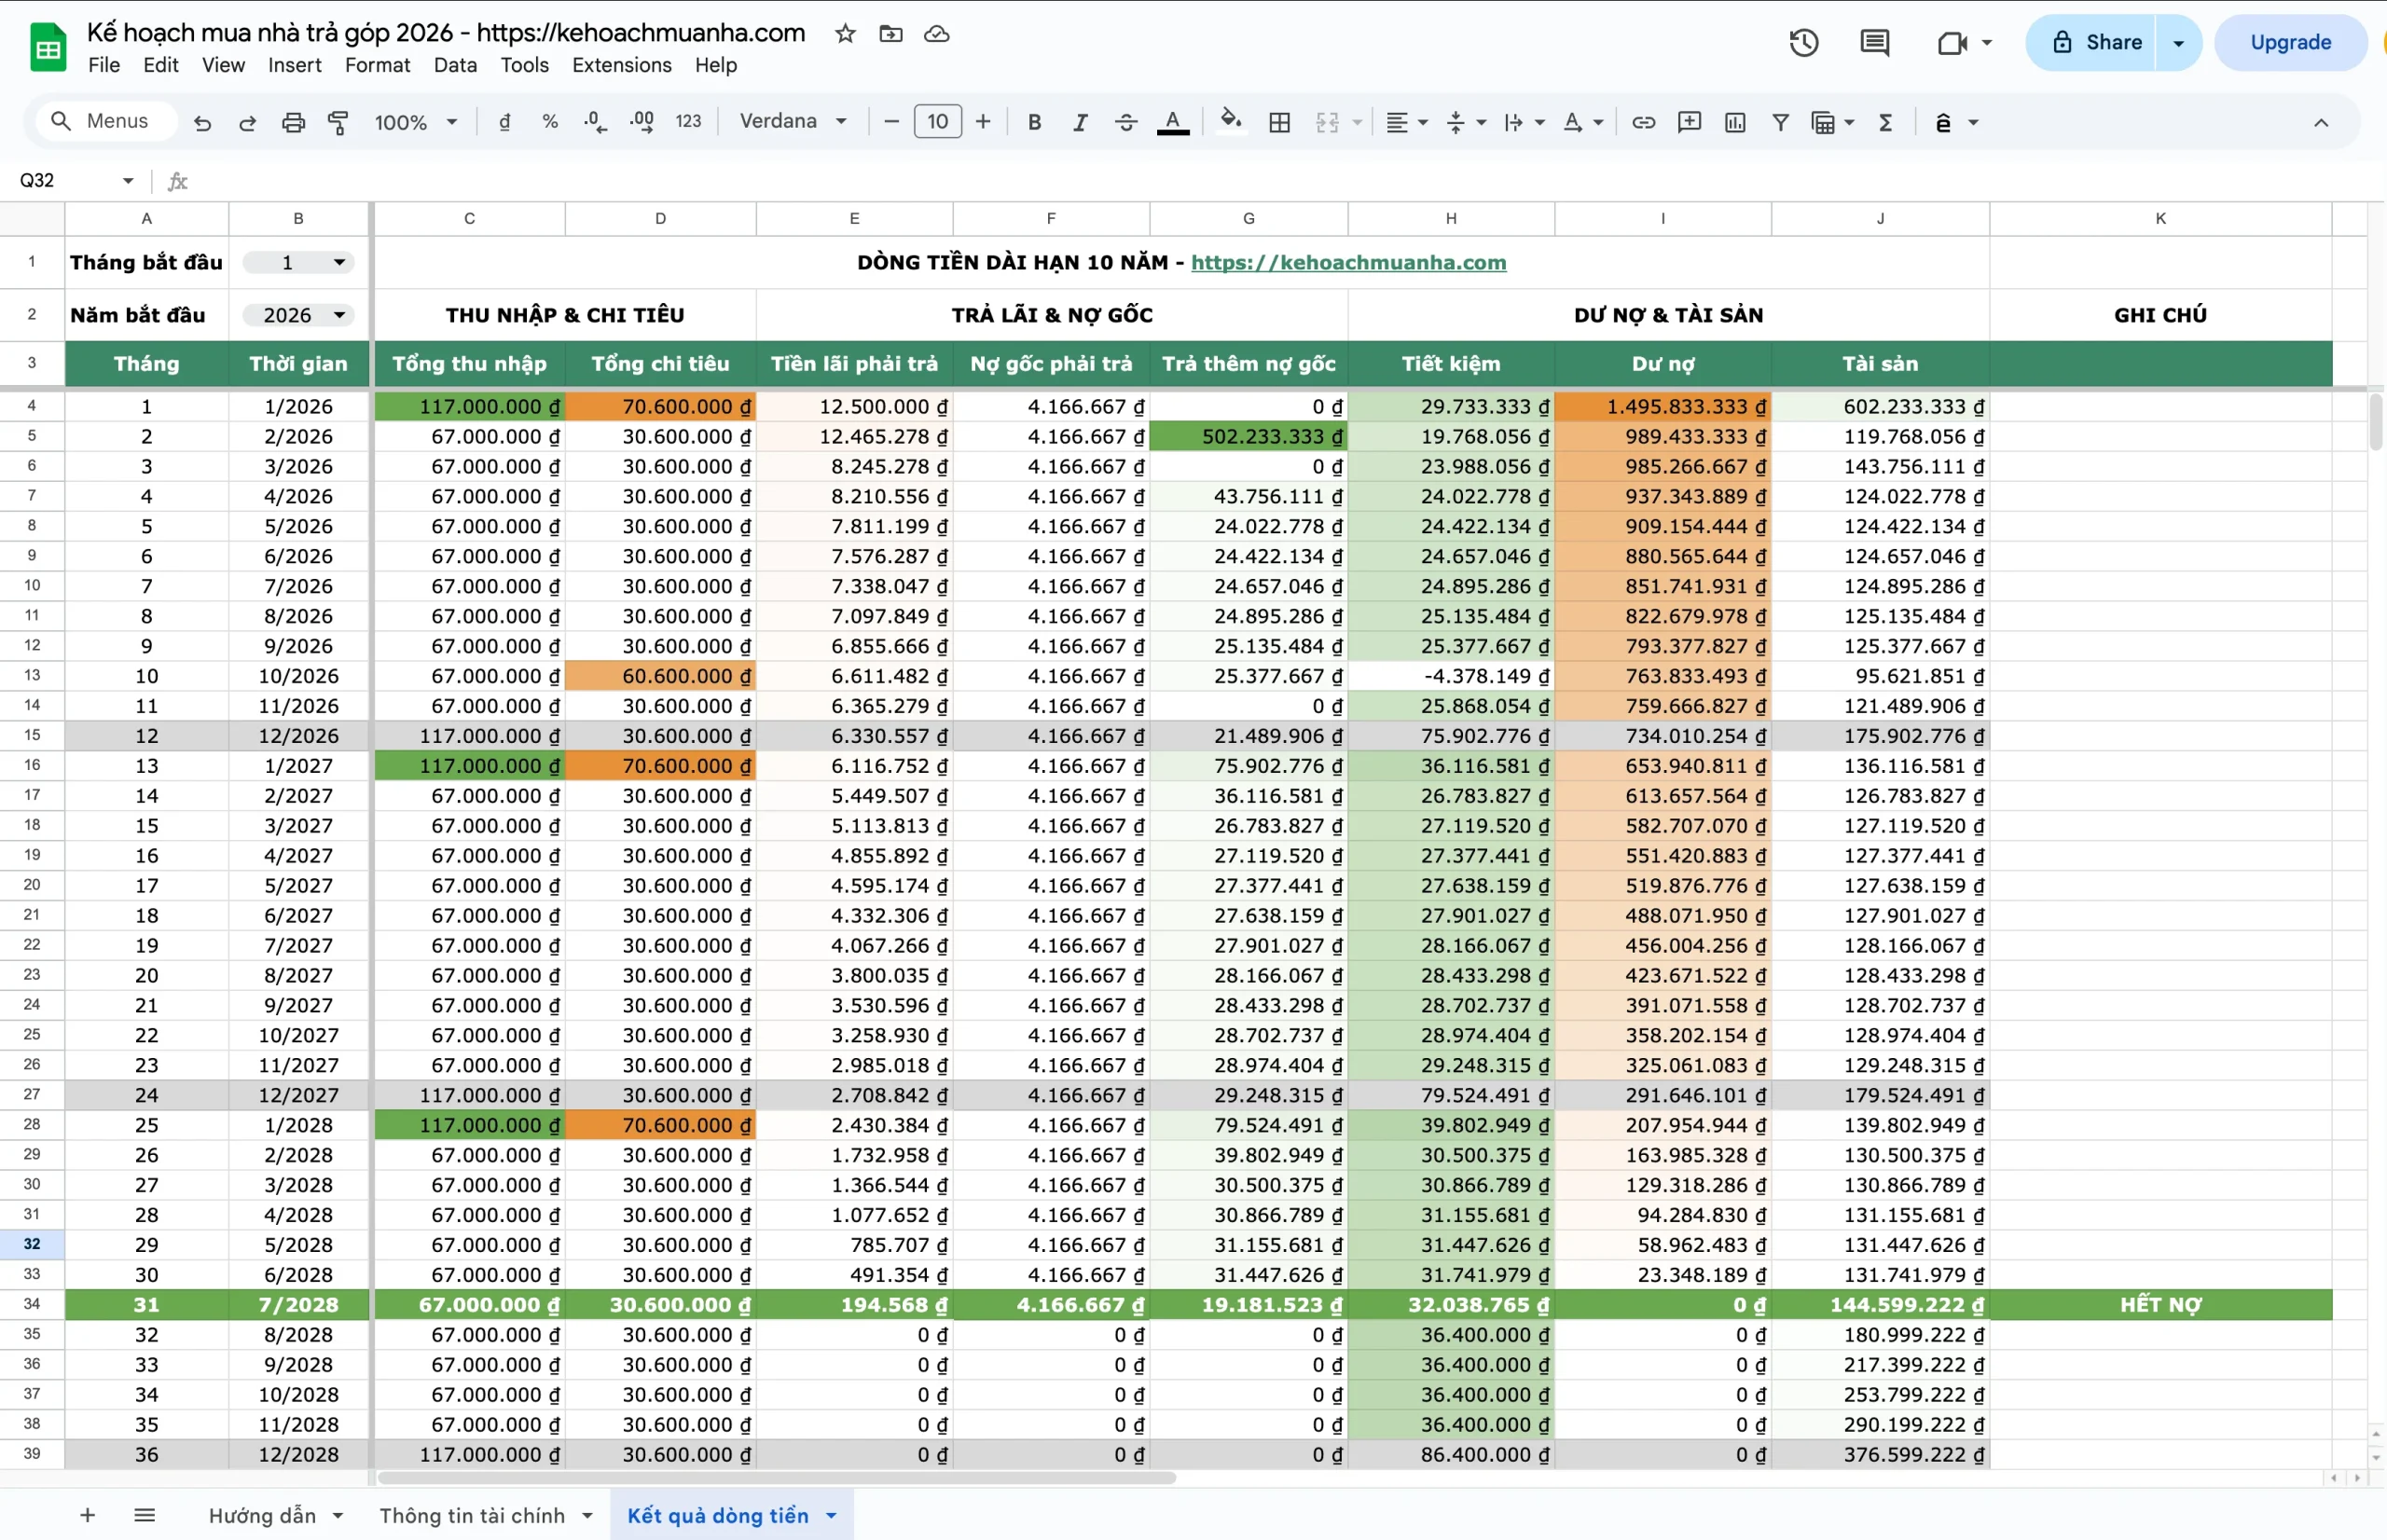Click the Add sheet plus button
2387x1540 pixels.
88,1515
